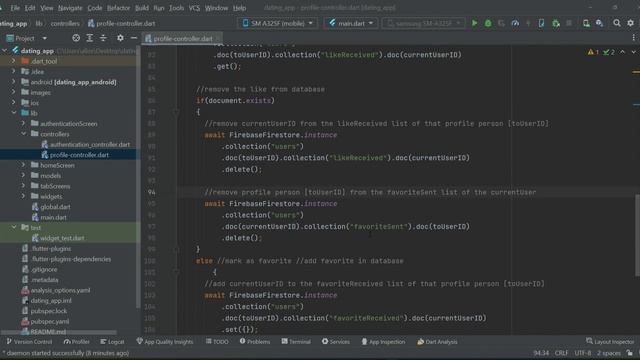The image size is (640, 360).
Task: Open the Project view selector dropdown
Action: coord(27,38)
